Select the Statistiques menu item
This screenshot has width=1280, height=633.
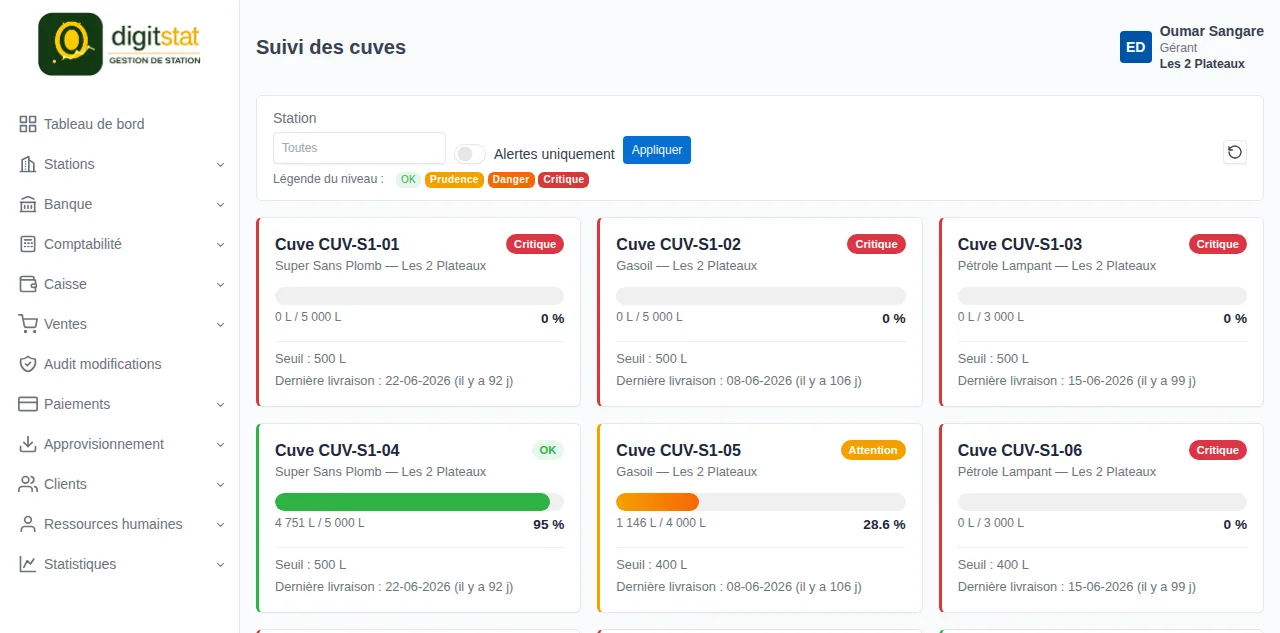(x=120, y=564)
